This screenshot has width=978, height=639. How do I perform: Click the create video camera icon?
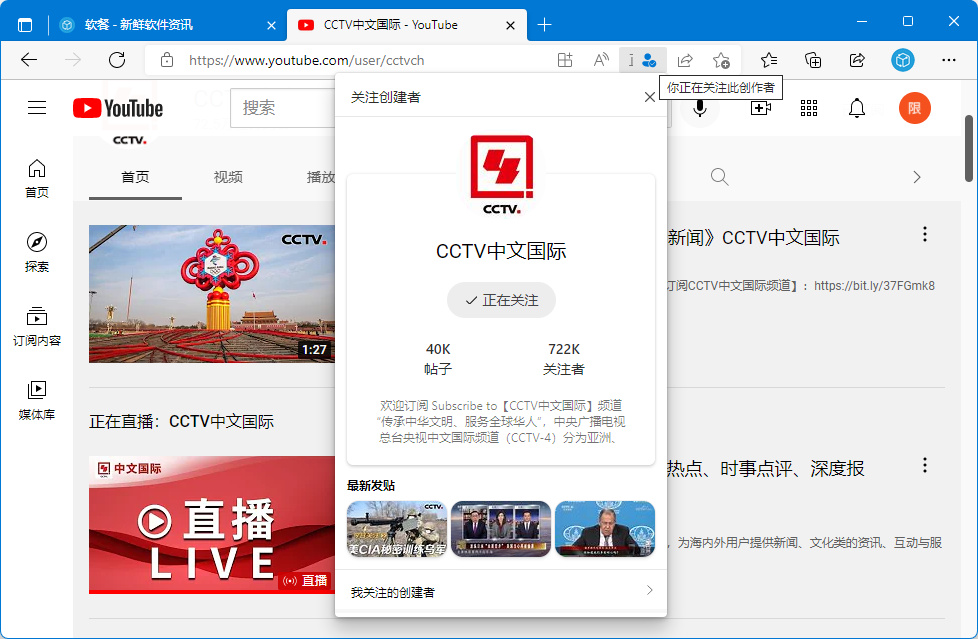[761, 108]
